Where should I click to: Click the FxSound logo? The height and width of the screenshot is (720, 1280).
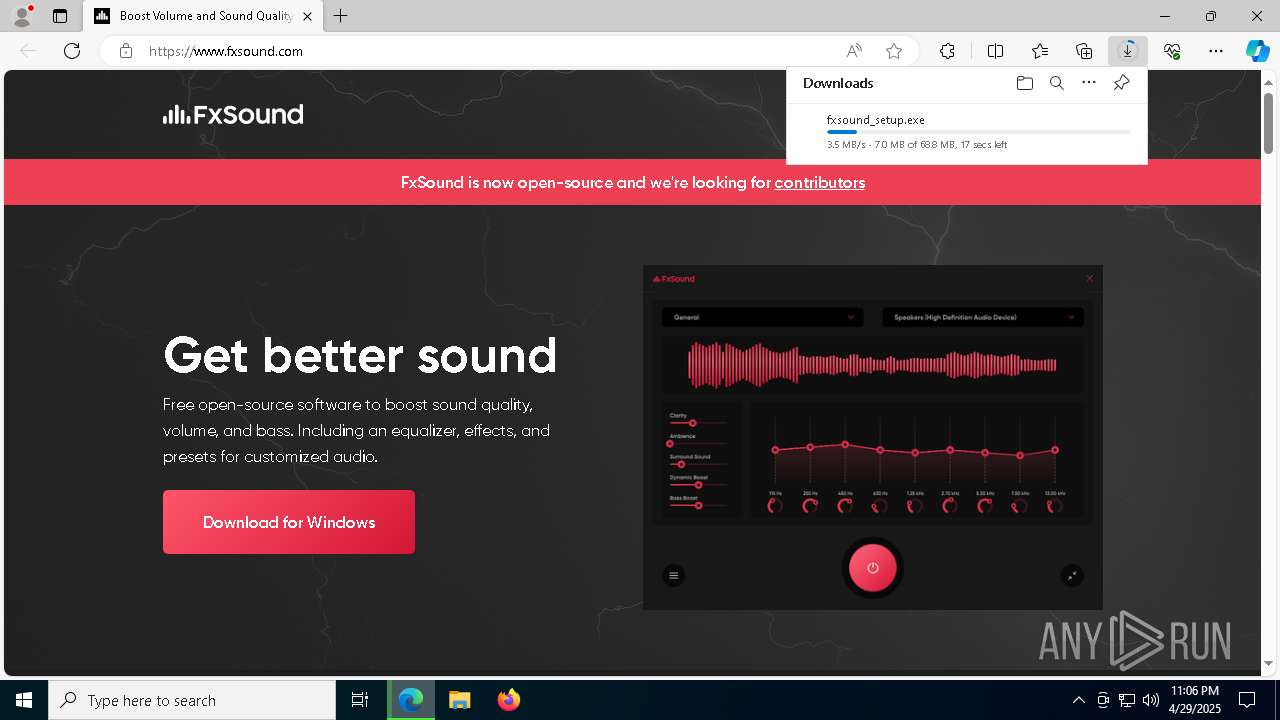pyautogui.click(x=233, y=115)
